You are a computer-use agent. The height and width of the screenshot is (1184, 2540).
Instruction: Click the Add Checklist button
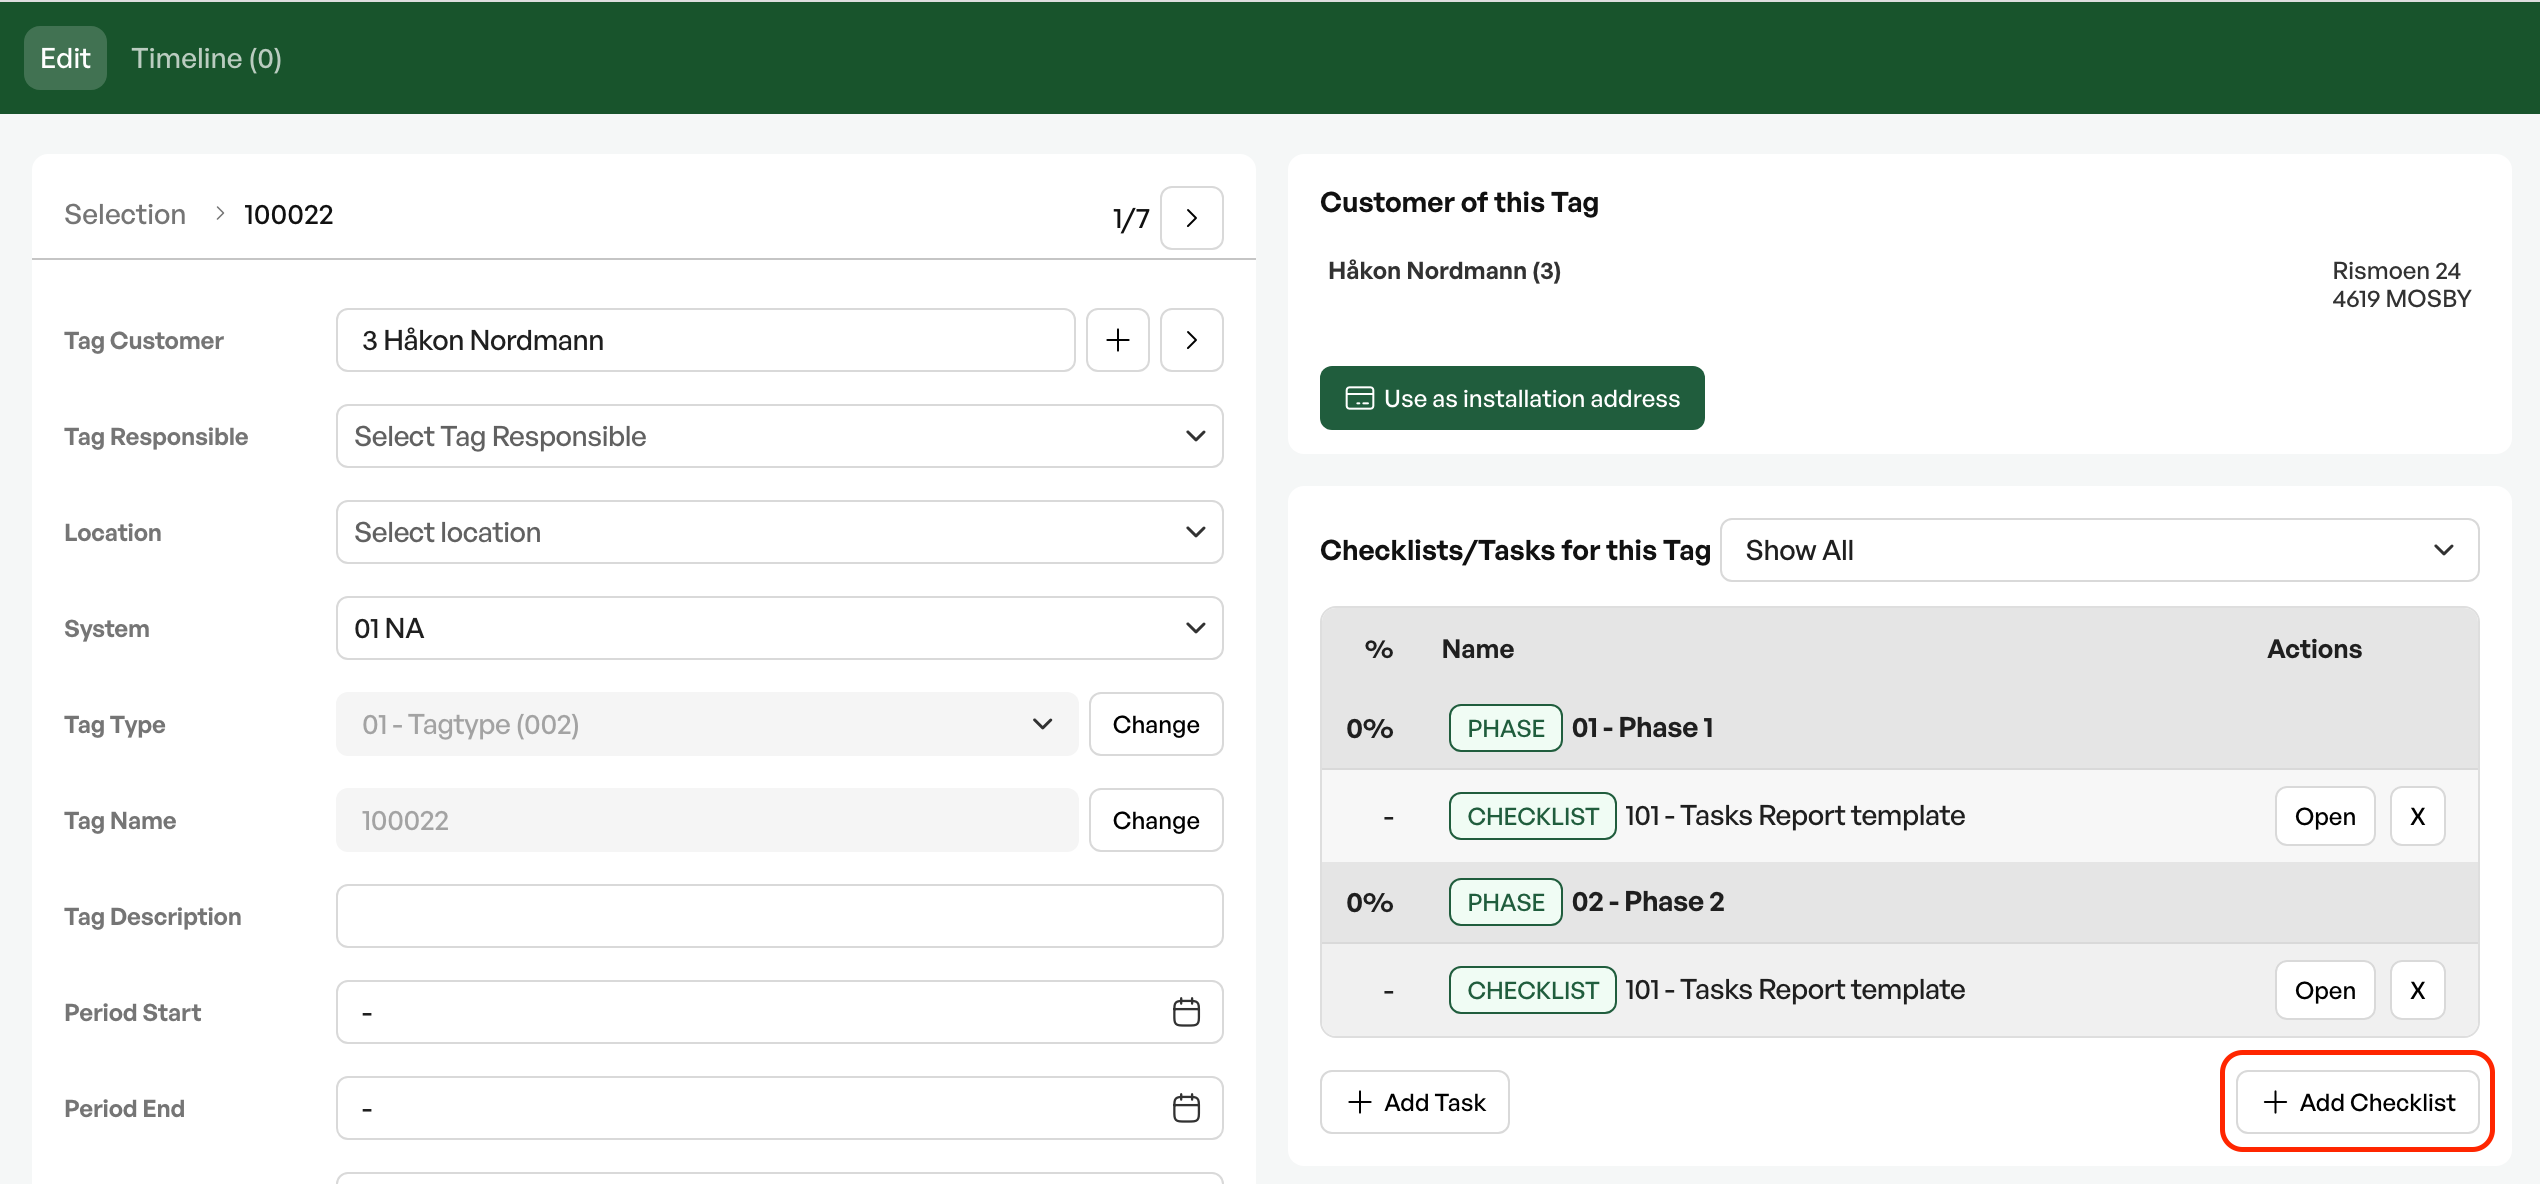[x=2358, y=1102]
